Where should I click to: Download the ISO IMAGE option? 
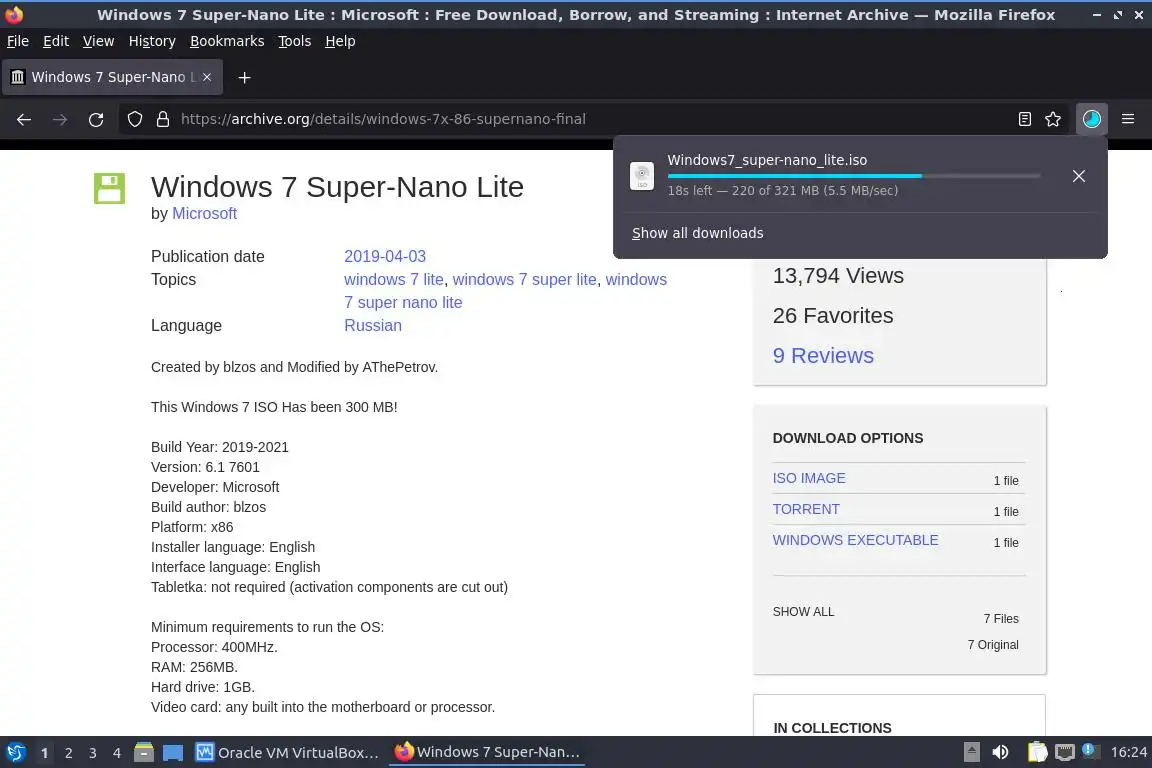pos(809,478)
